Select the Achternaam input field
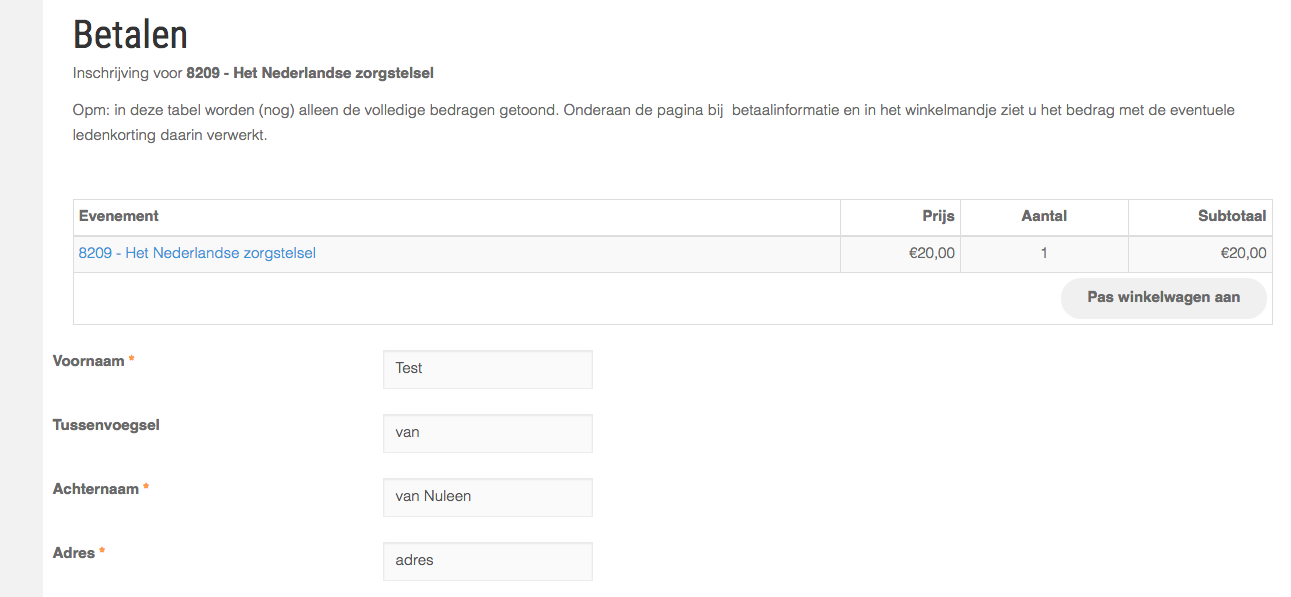The image size is (1291, 597). tap(487, 497)
